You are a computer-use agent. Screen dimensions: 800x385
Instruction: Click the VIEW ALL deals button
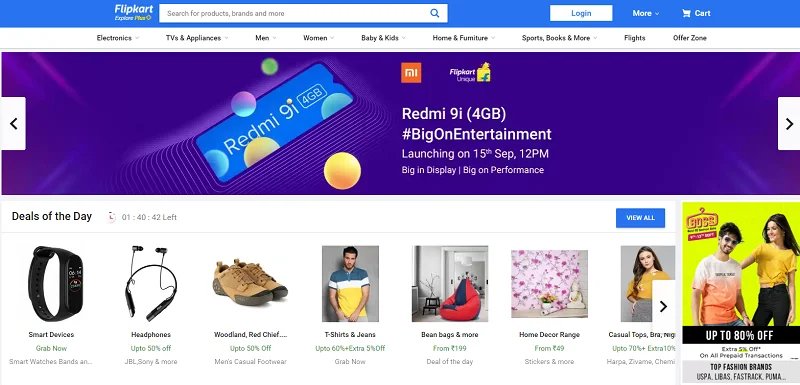coord(640,218)
